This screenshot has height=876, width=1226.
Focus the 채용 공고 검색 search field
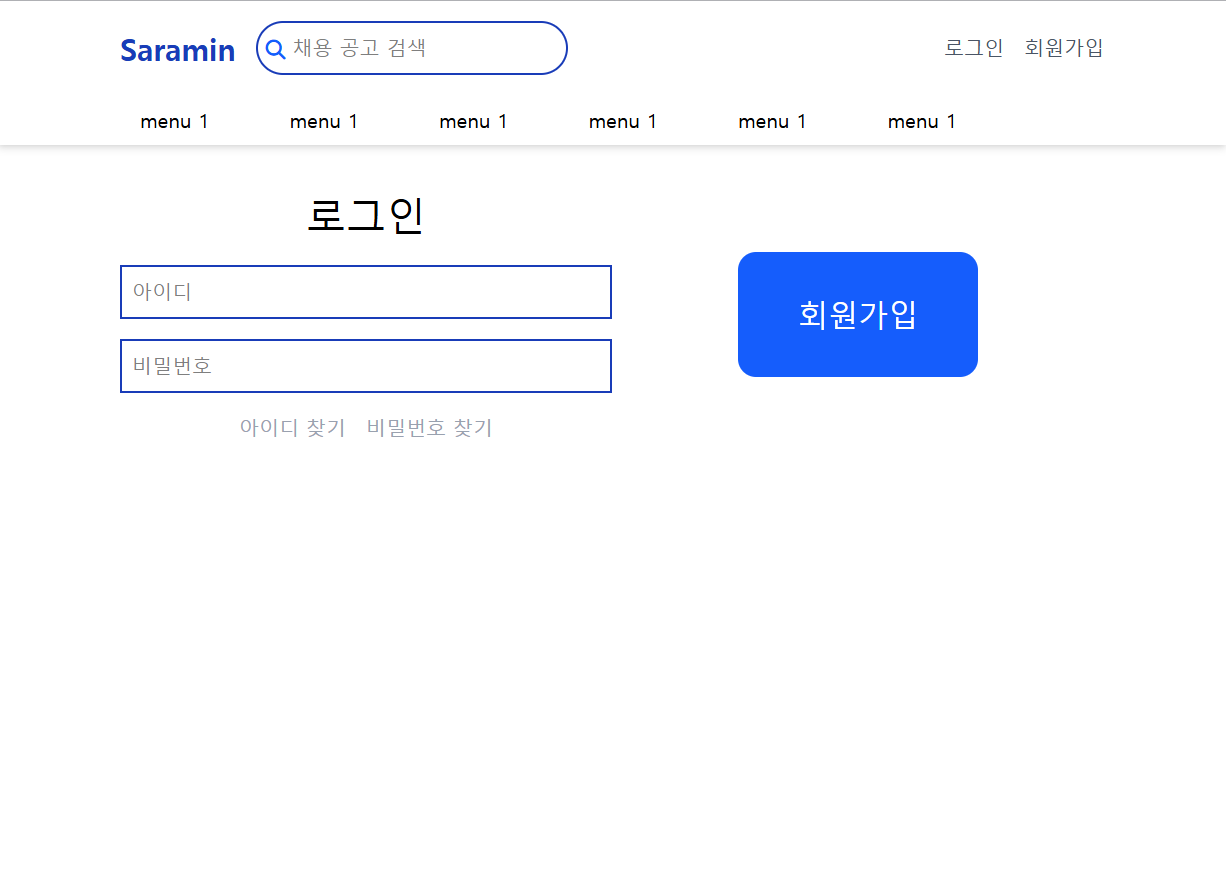pyautogui.click(x=412, y=48)
